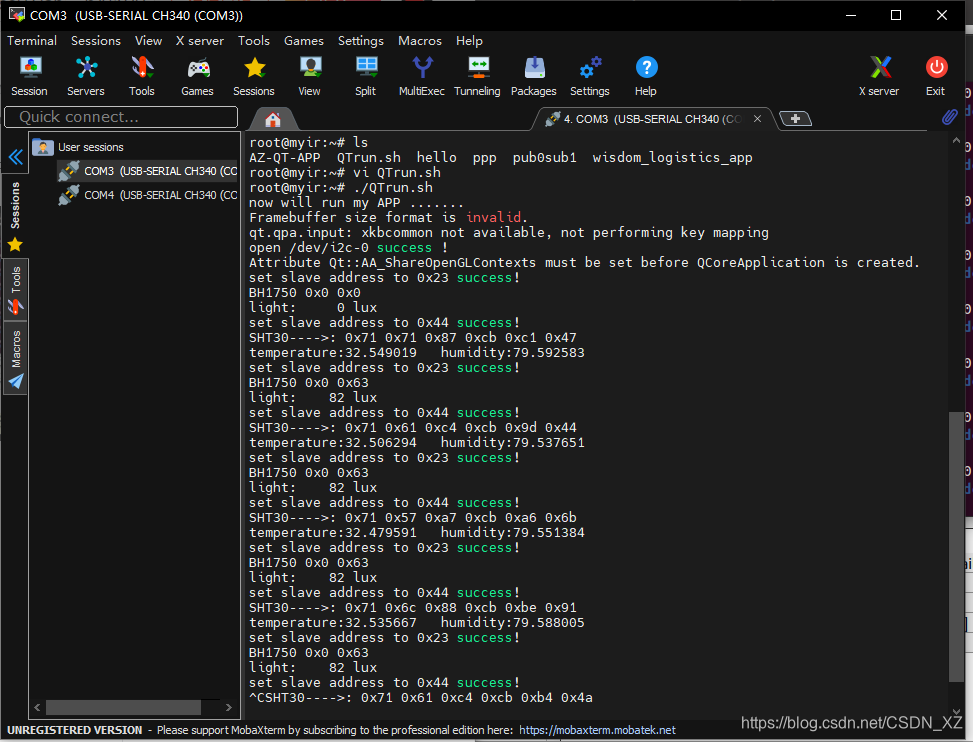973x742 pixels.
Task: Click the Help question mark icon
Action: [646, 76]
